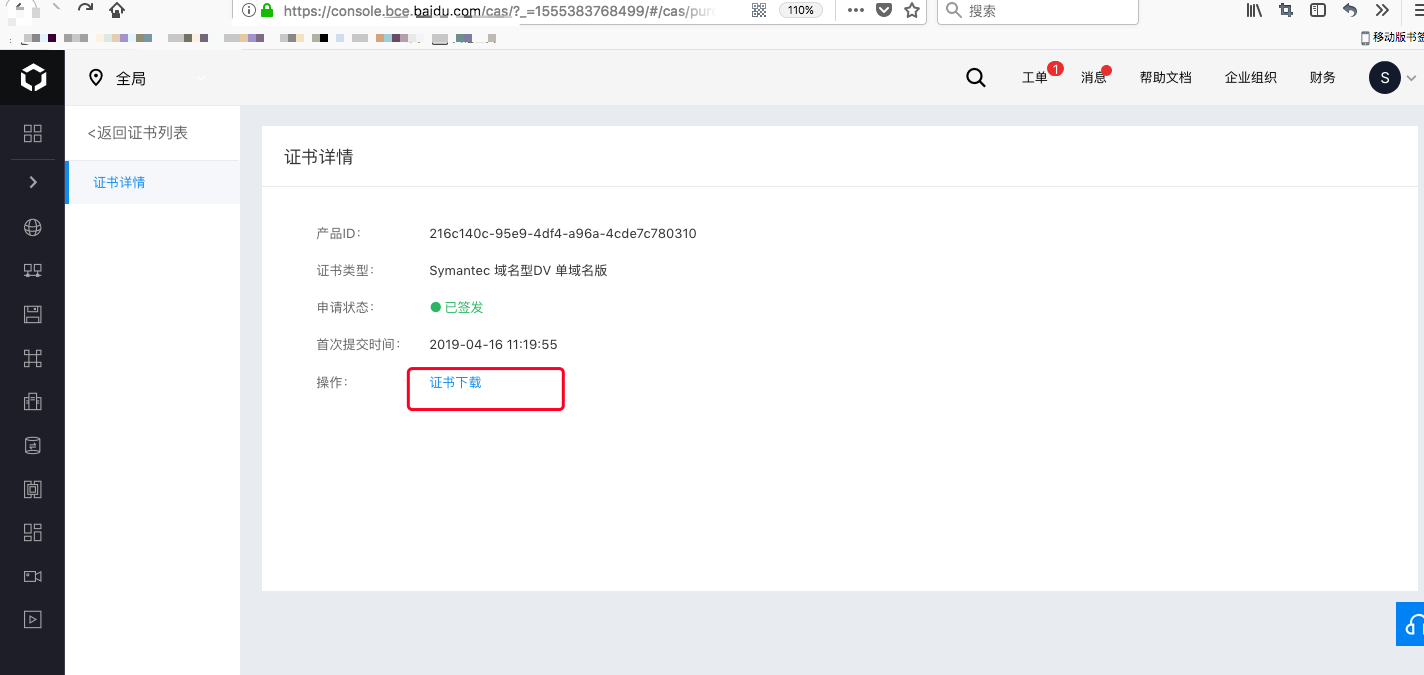Image resolution: width=1424 pixels, height=675 pixels.
Task: Click the Pocket save icon
Action: (884, 11)
